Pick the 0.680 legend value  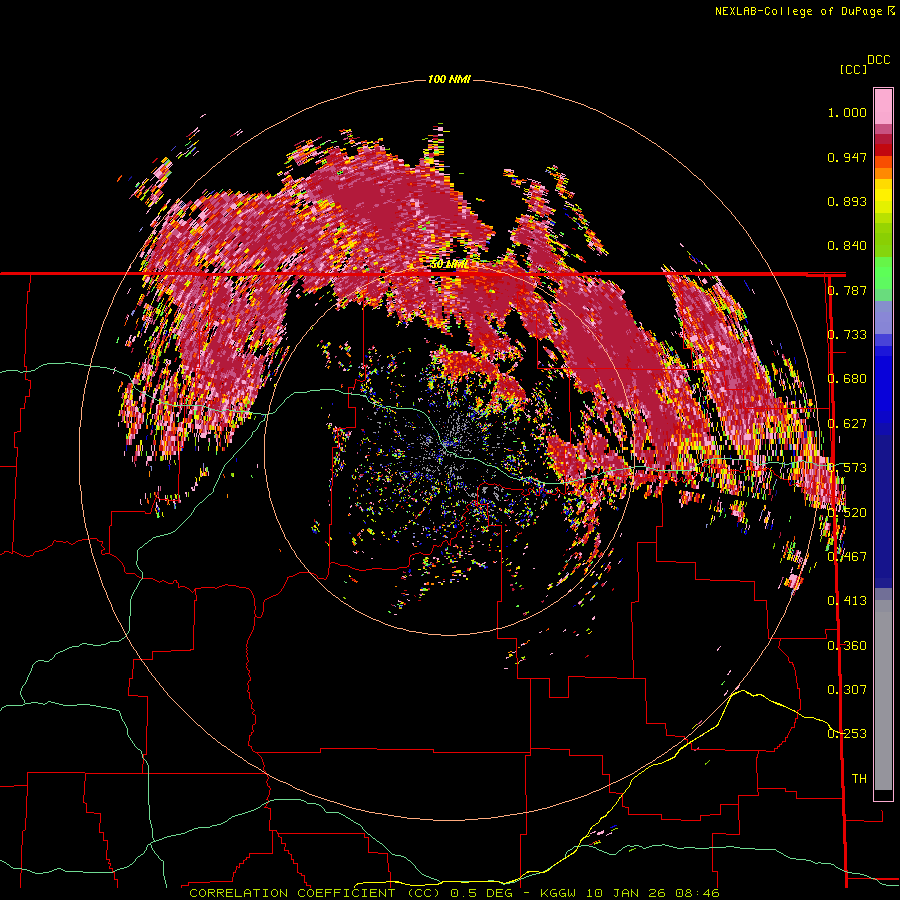pyautogui.click(x=847, y=379)
